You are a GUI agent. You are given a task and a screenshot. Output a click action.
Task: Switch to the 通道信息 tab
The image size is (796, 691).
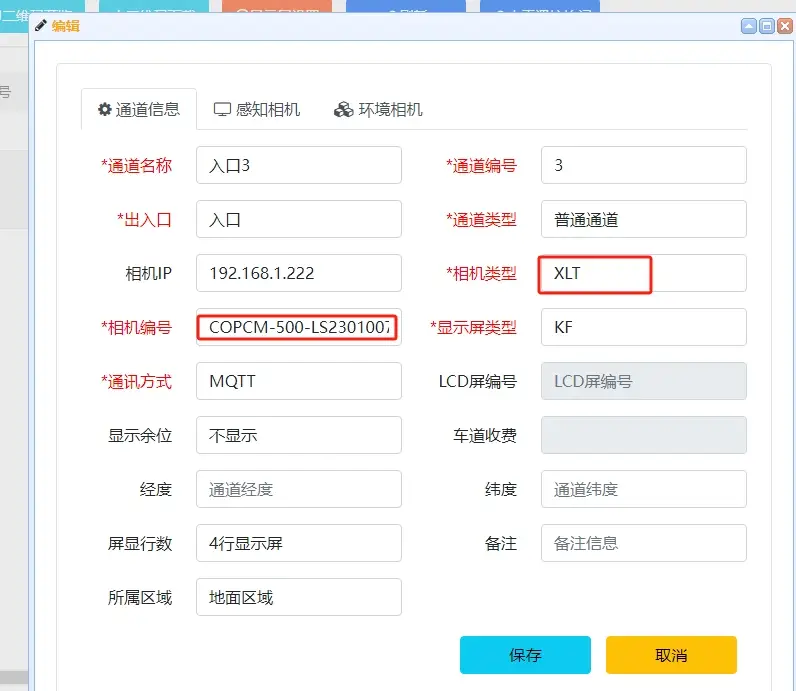click(139, 109)
